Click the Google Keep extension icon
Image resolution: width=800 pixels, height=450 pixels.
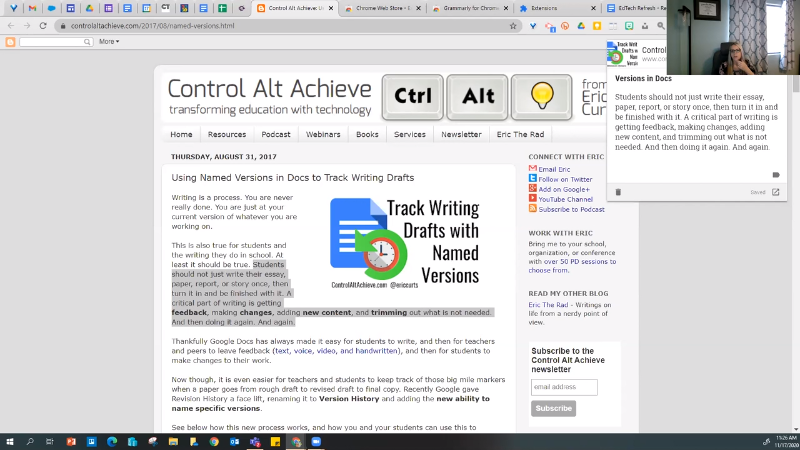pyautogui.click(x=597, y=26)
